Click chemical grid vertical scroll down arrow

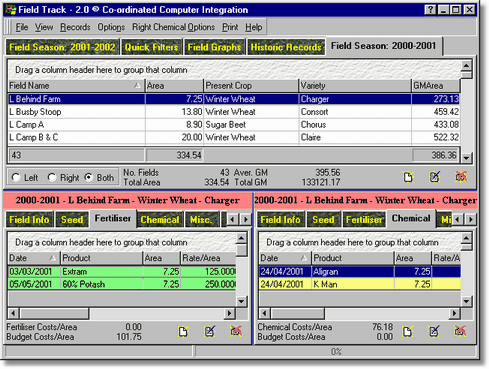(x=466, y=301)
